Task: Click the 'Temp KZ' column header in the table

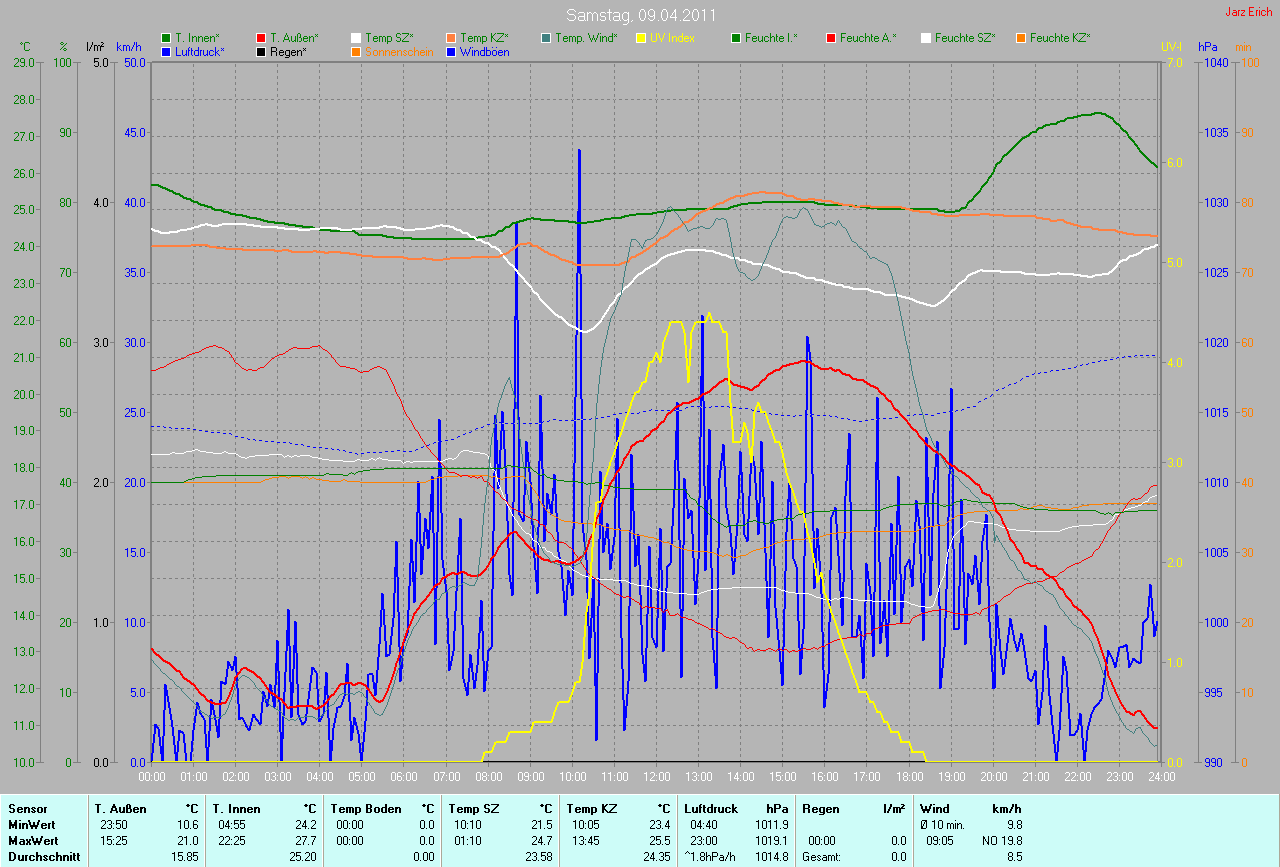Action: (592, 808)
